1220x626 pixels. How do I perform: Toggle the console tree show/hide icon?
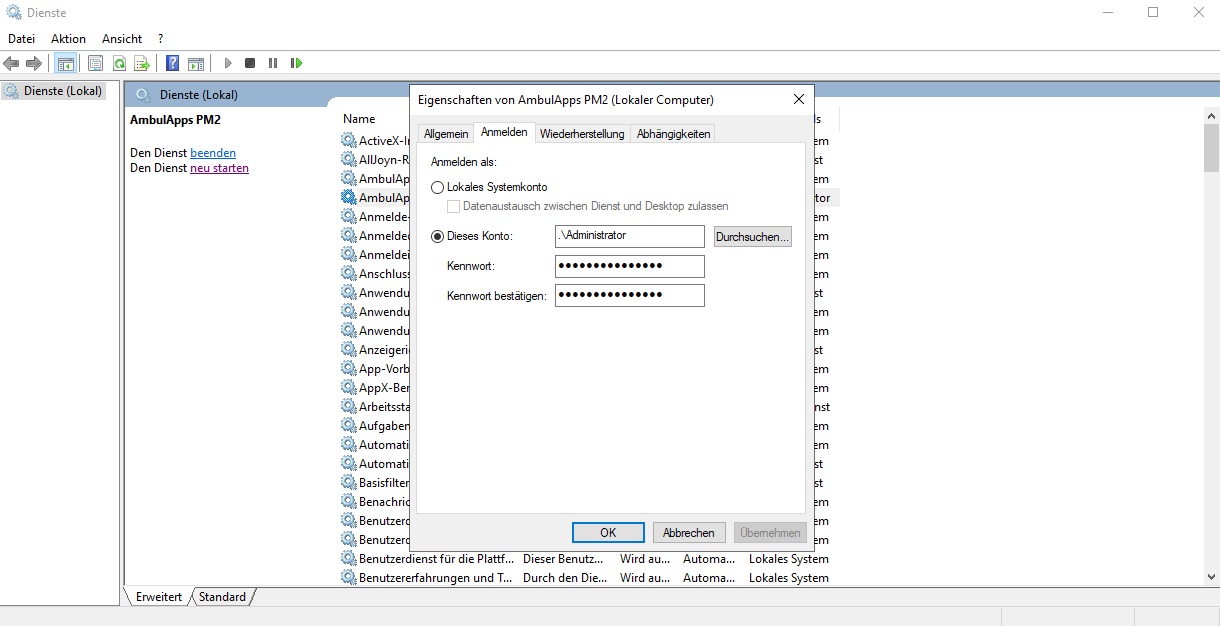[x=65, y=63]
